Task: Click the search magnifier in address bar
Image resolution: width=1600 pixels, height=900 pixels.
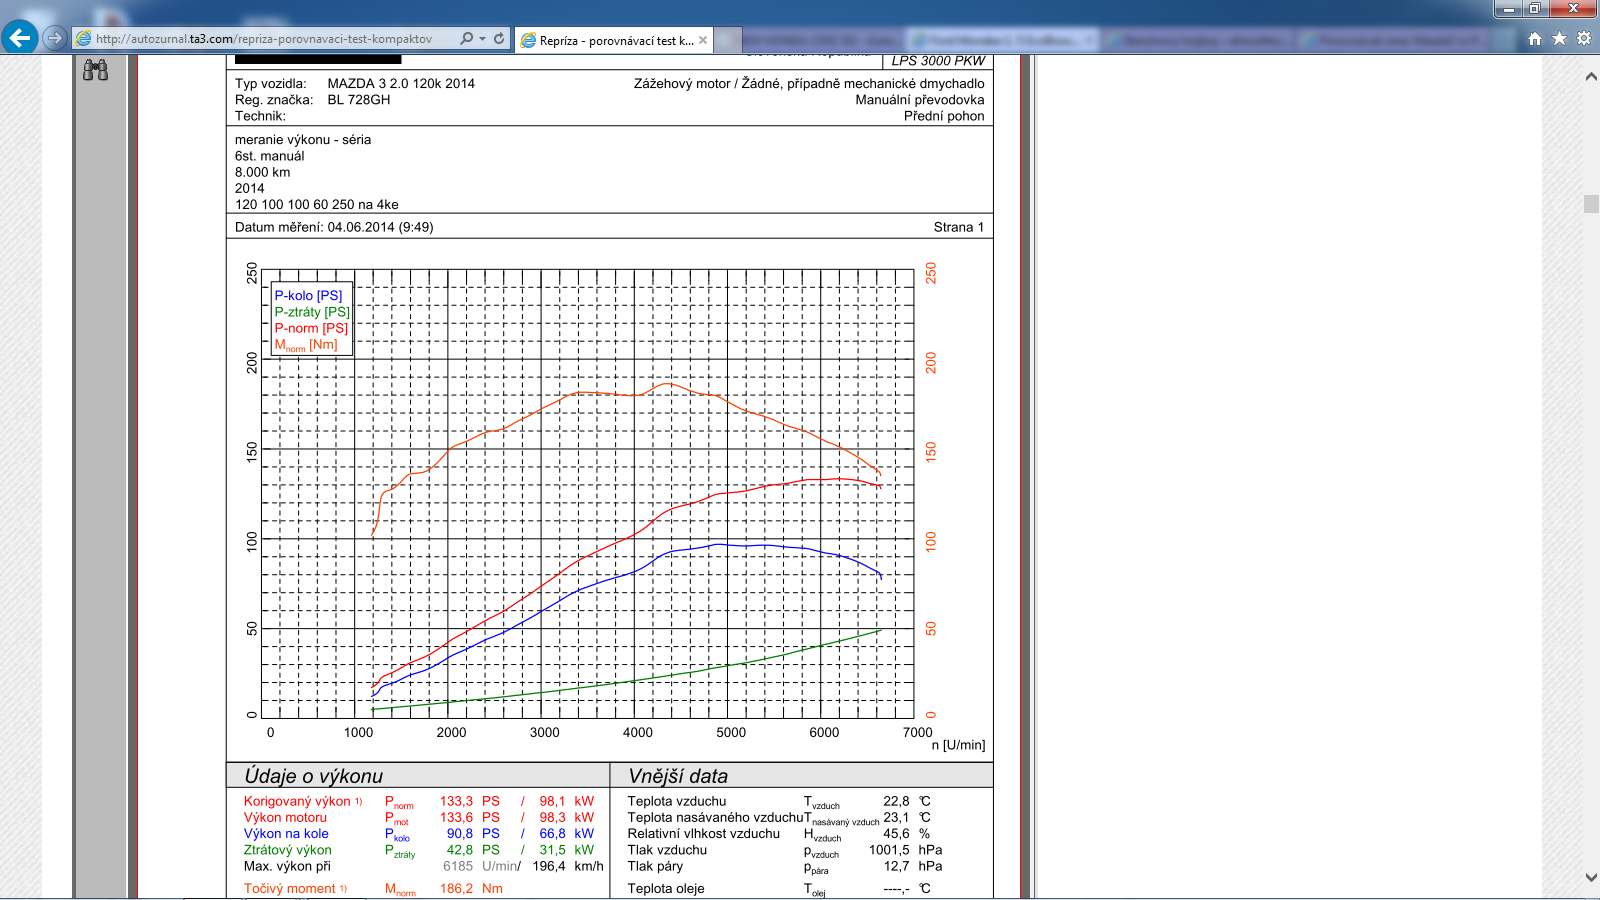Action: pos(466,39)
